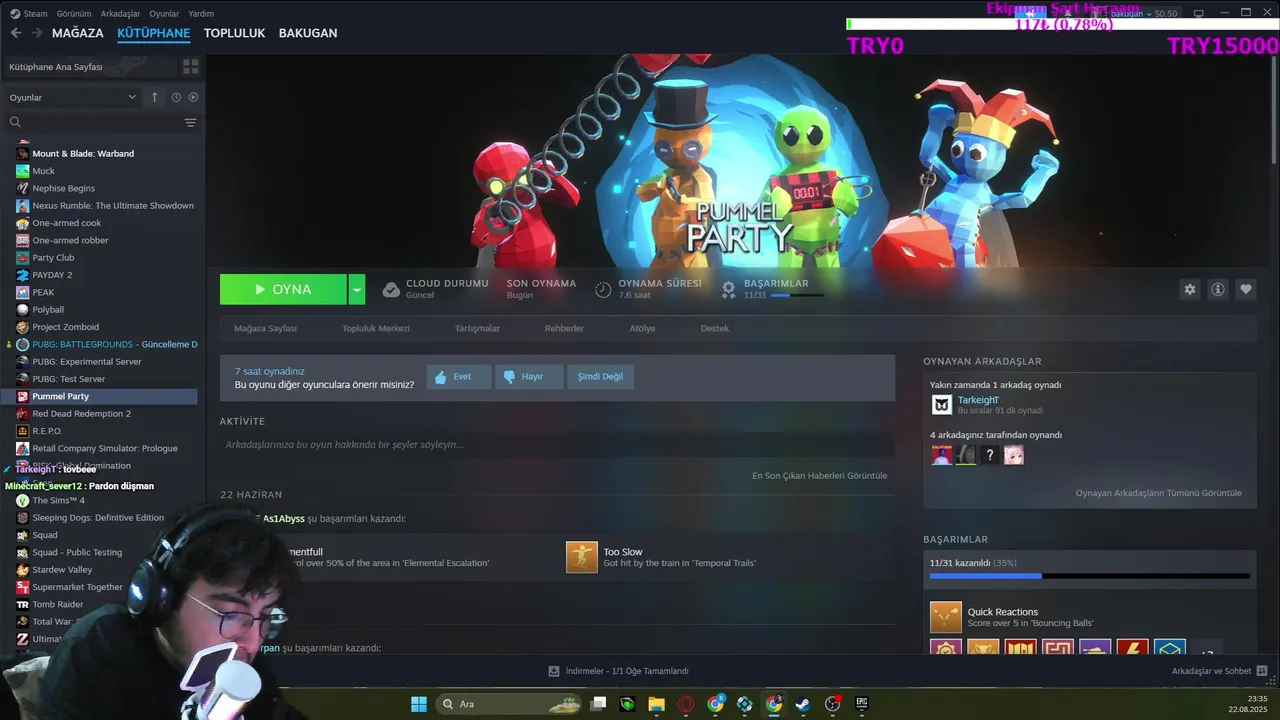Expand the Oyunlar collection dropdown

coord(72,97)
